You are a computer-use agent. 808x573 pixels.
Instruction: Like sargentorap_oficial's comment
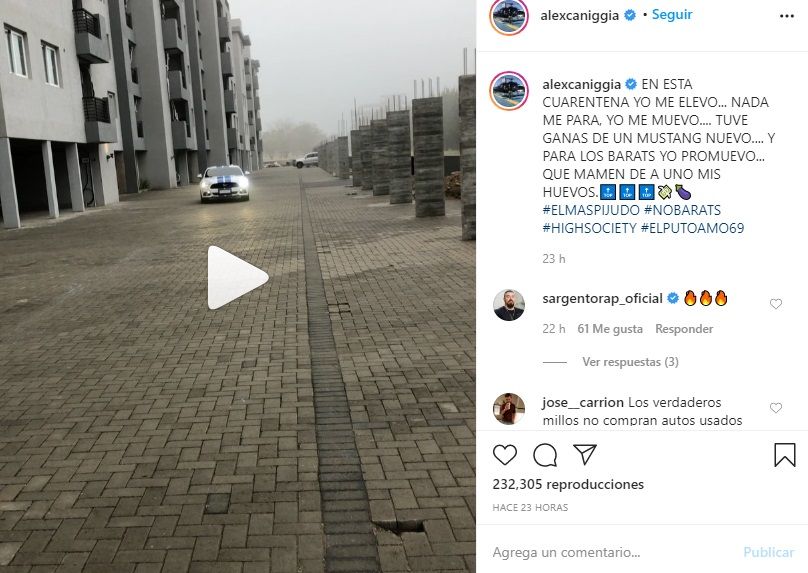click(x=776, y=304)
